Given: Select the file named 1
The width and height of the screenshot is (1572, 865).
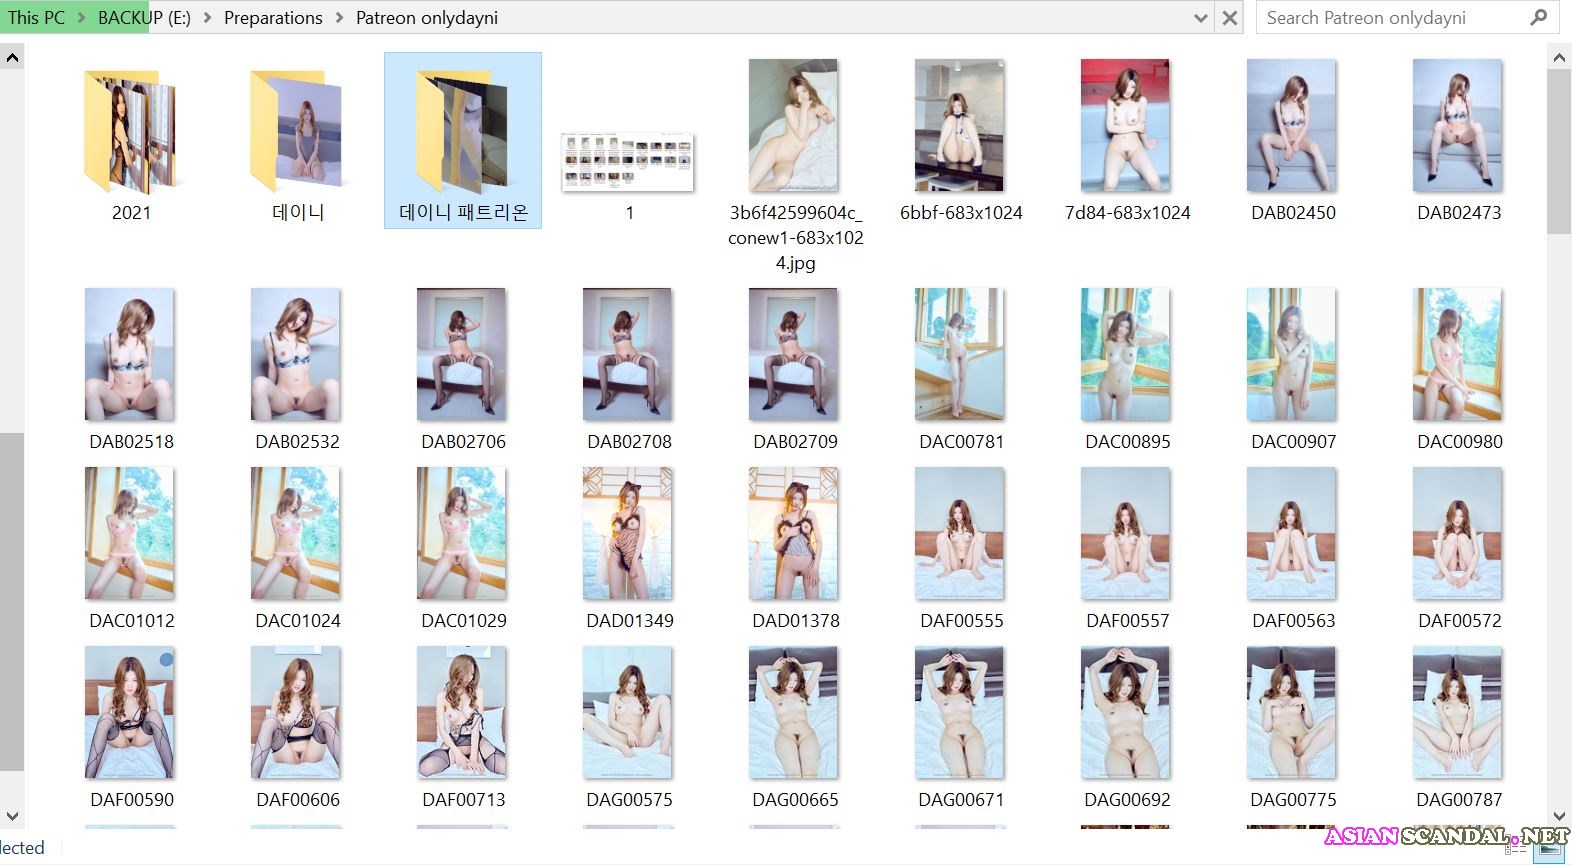Looking at the screenshot, I should pos(629,175).
